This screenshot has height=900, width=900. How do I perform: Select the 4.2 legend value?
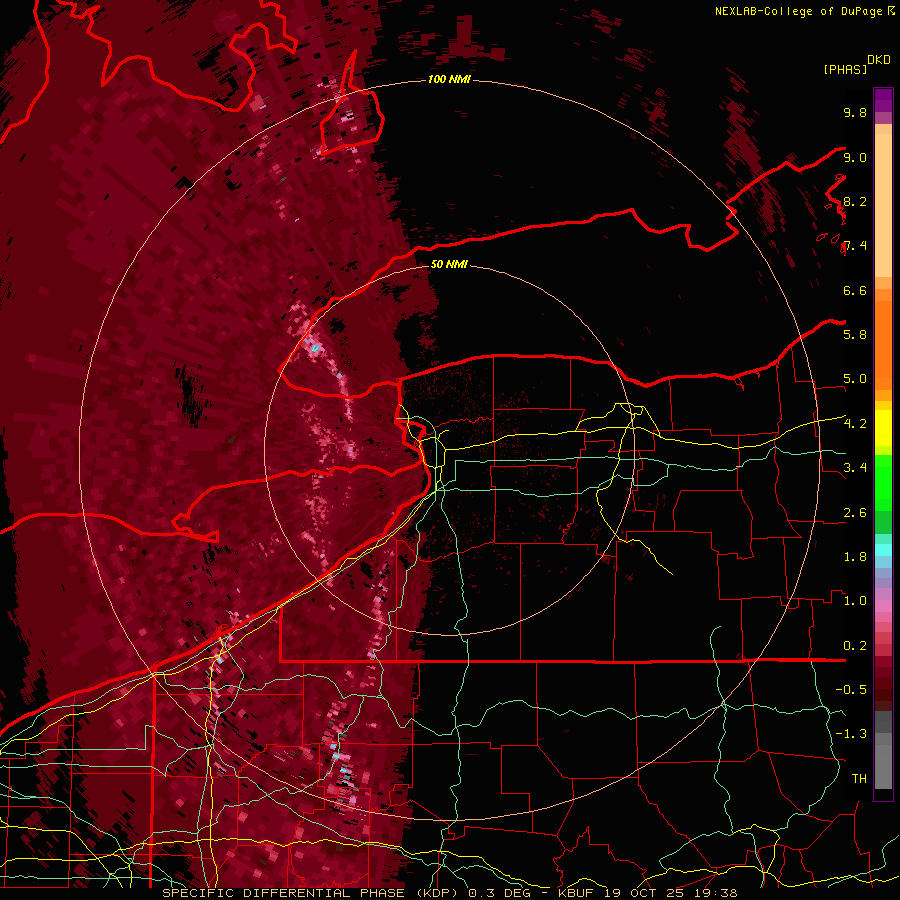tap(855, 424)
